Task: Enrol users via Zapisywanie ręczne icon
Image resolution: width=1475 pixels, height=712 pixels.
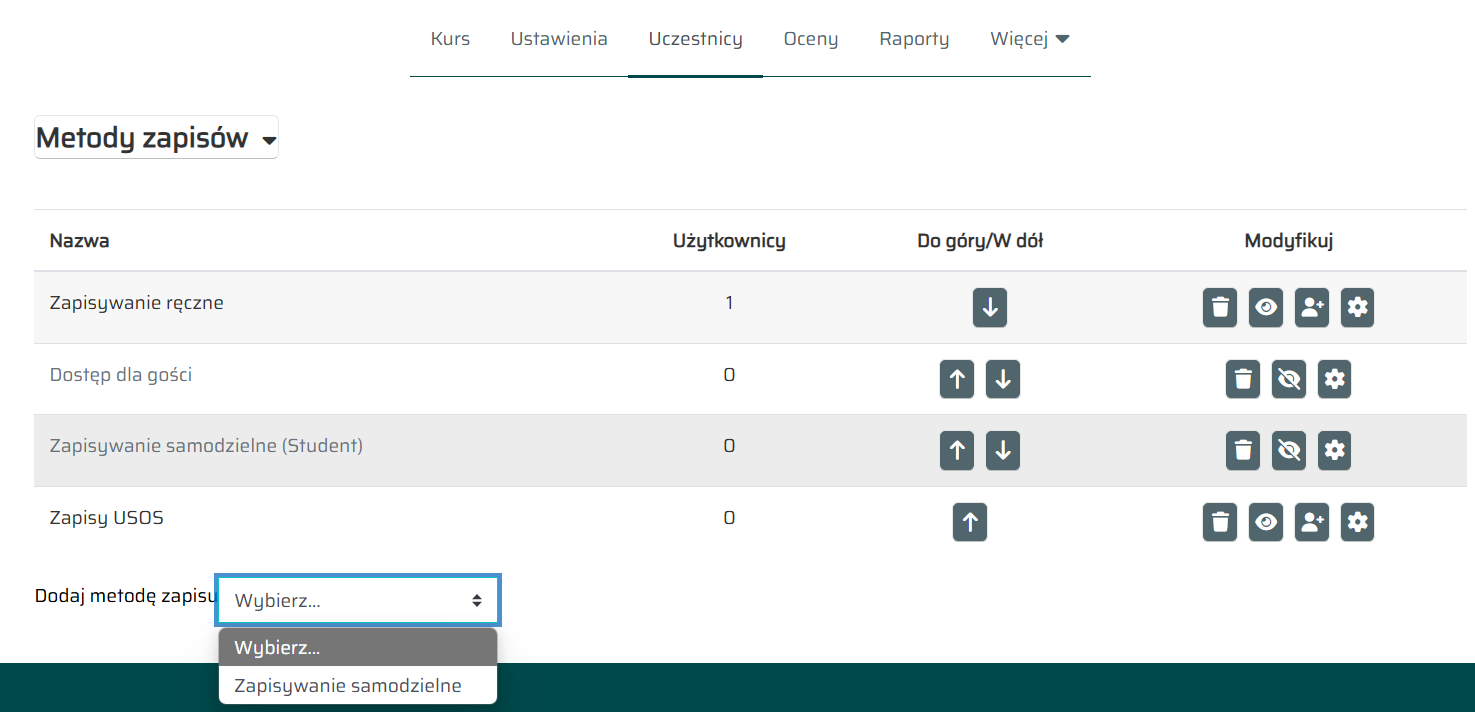Action: point(1312,308)
